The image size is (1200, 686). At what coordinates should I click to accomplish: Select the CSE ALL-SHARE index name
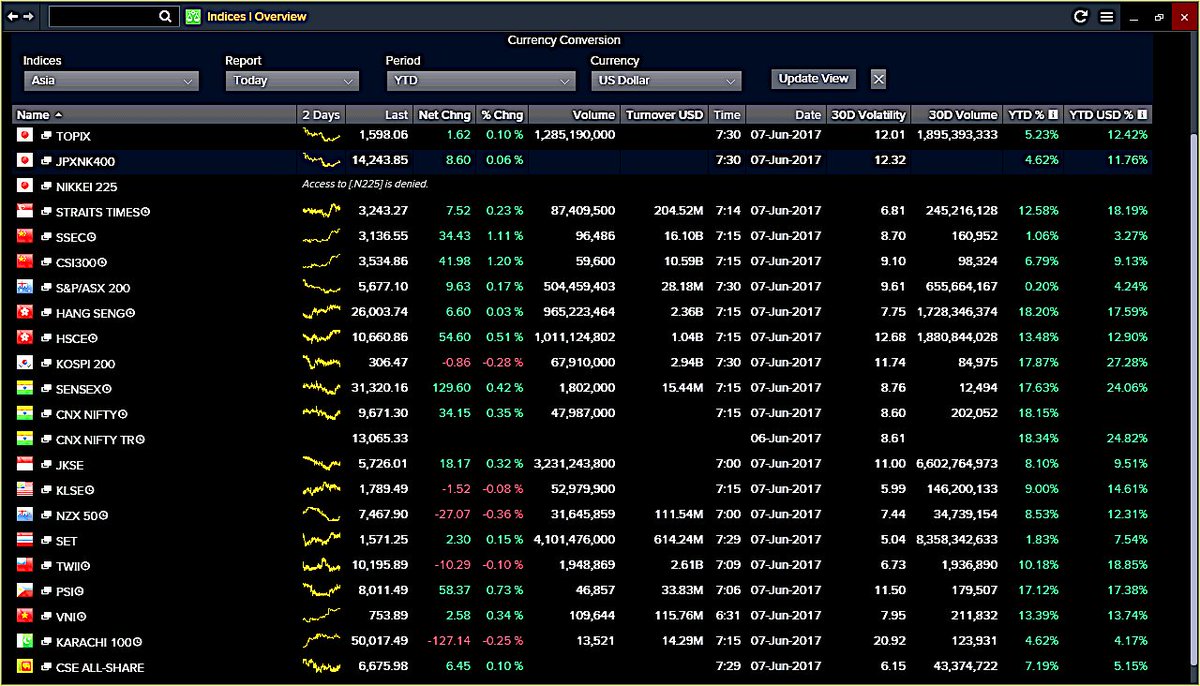click(100, 667)
